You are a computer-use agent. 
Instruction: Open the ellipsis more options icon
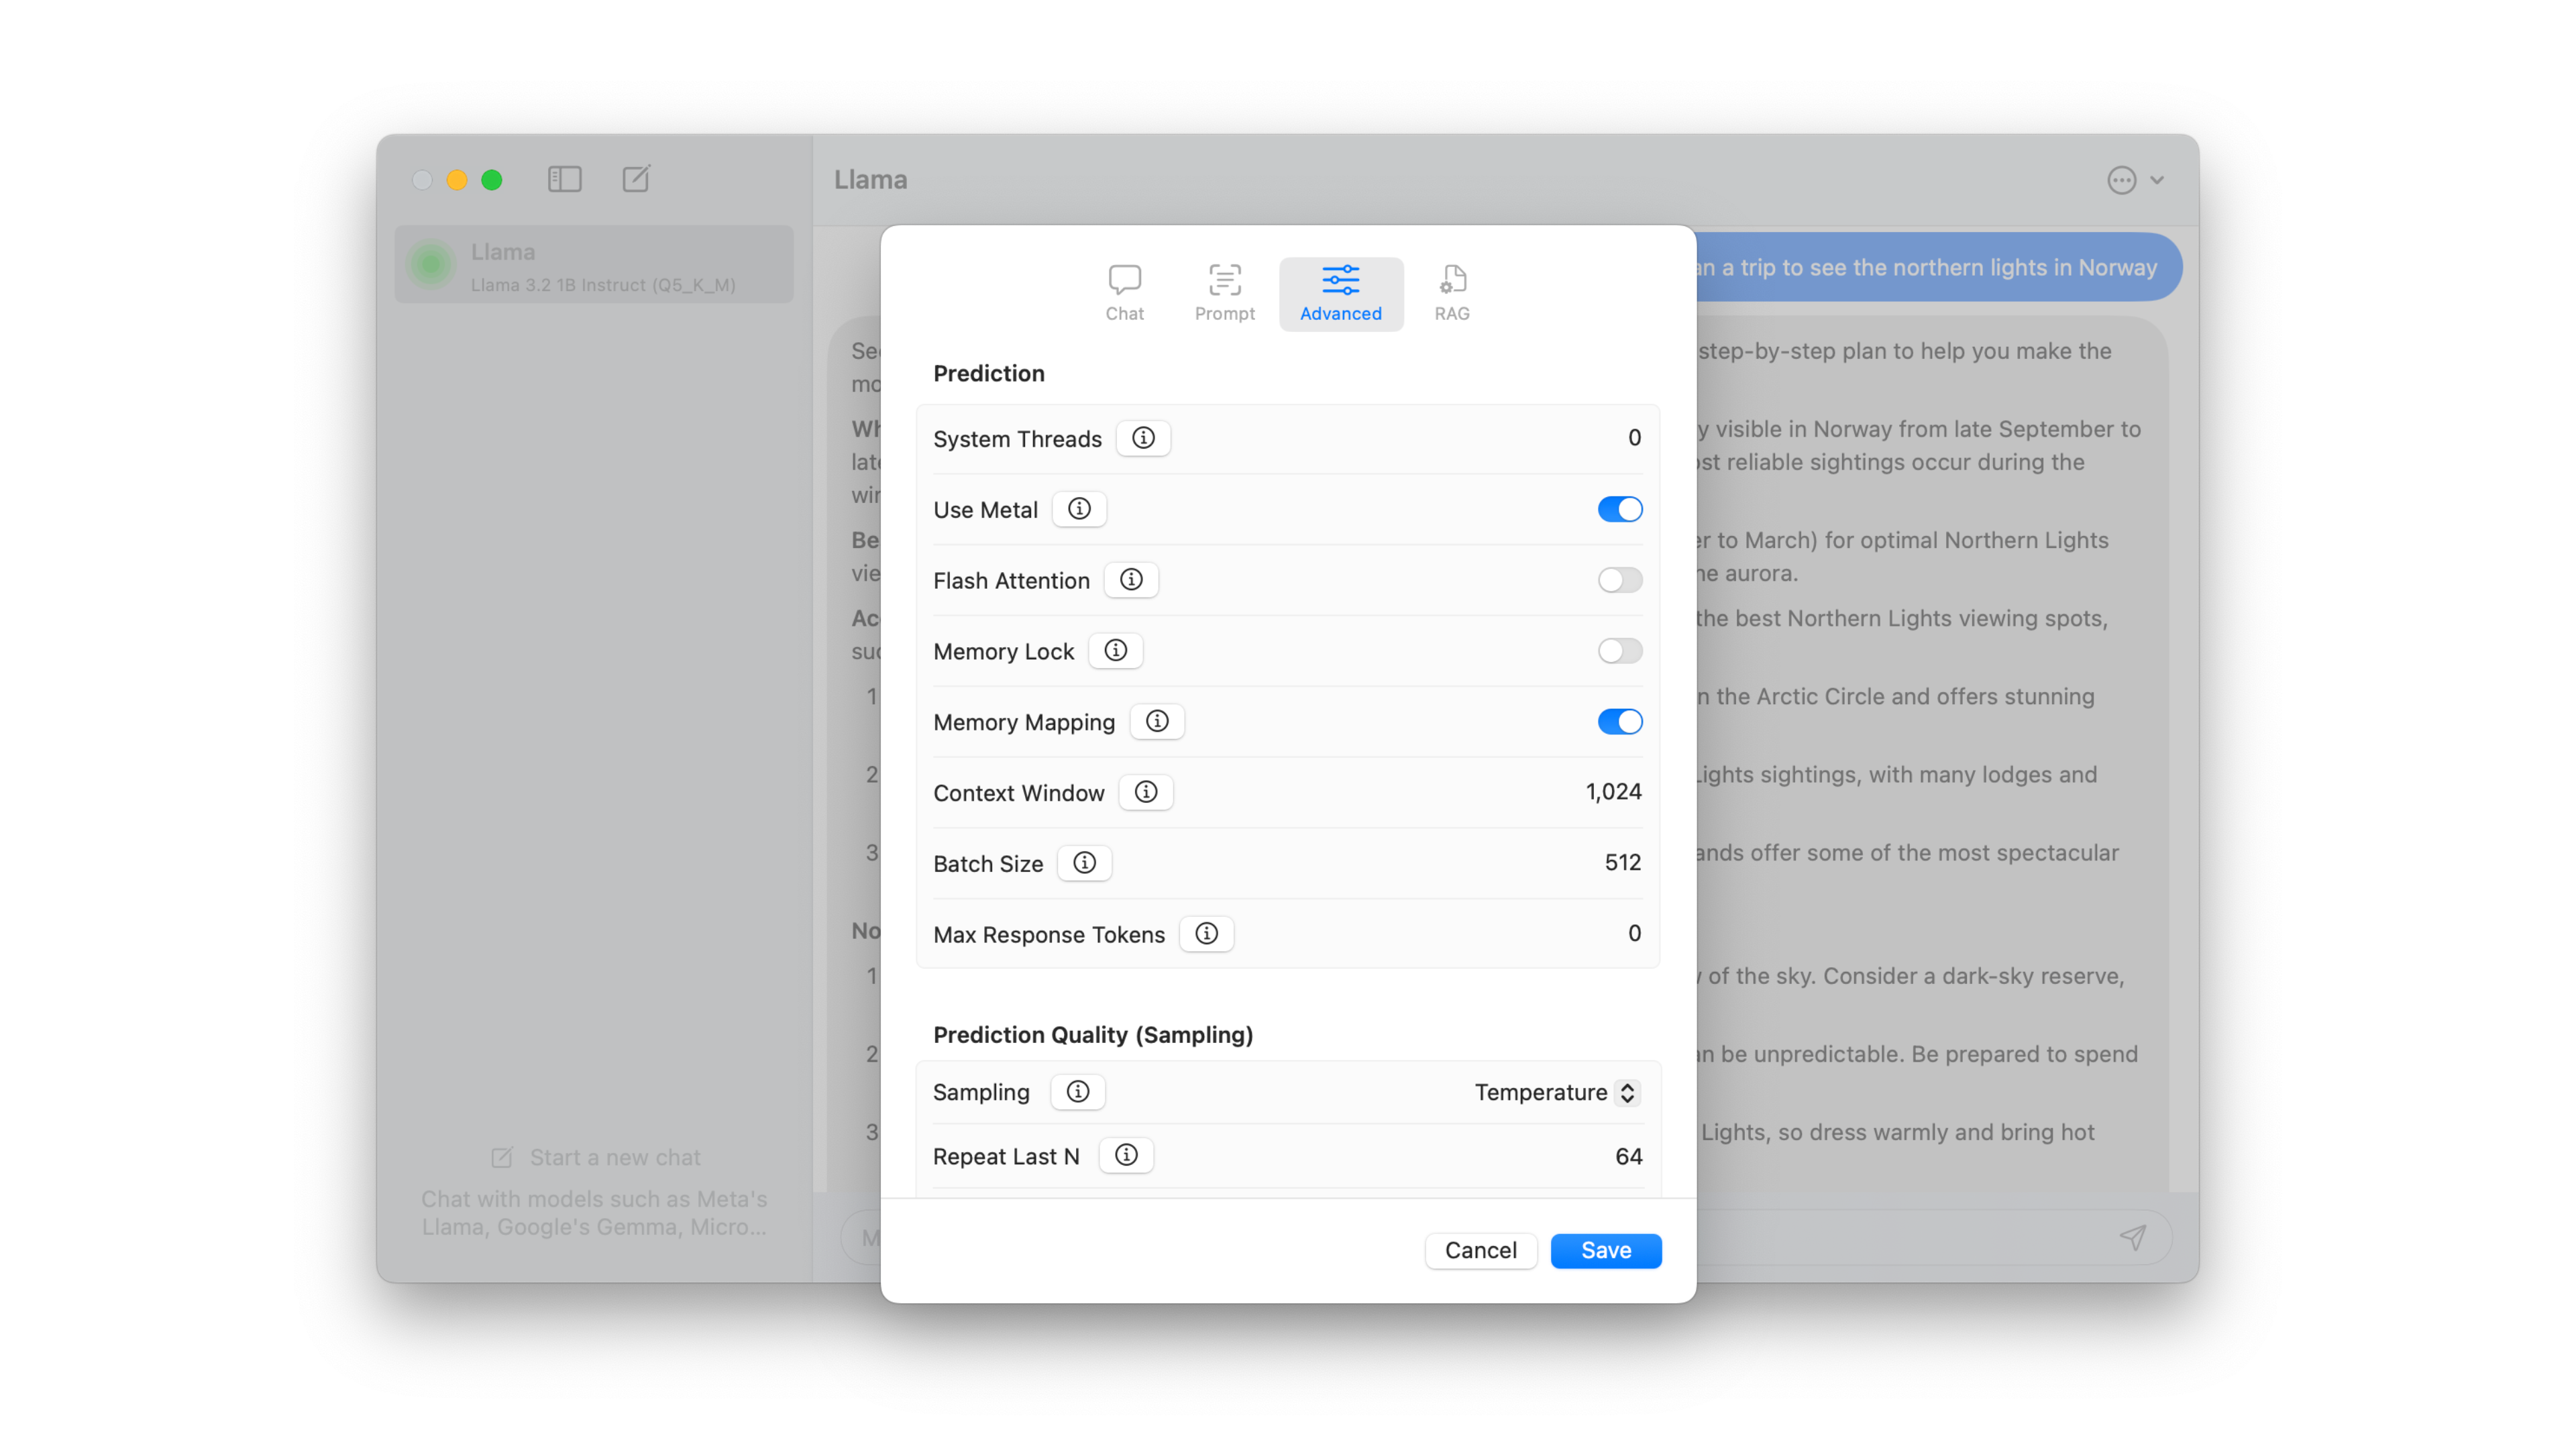click(2121, 180)
